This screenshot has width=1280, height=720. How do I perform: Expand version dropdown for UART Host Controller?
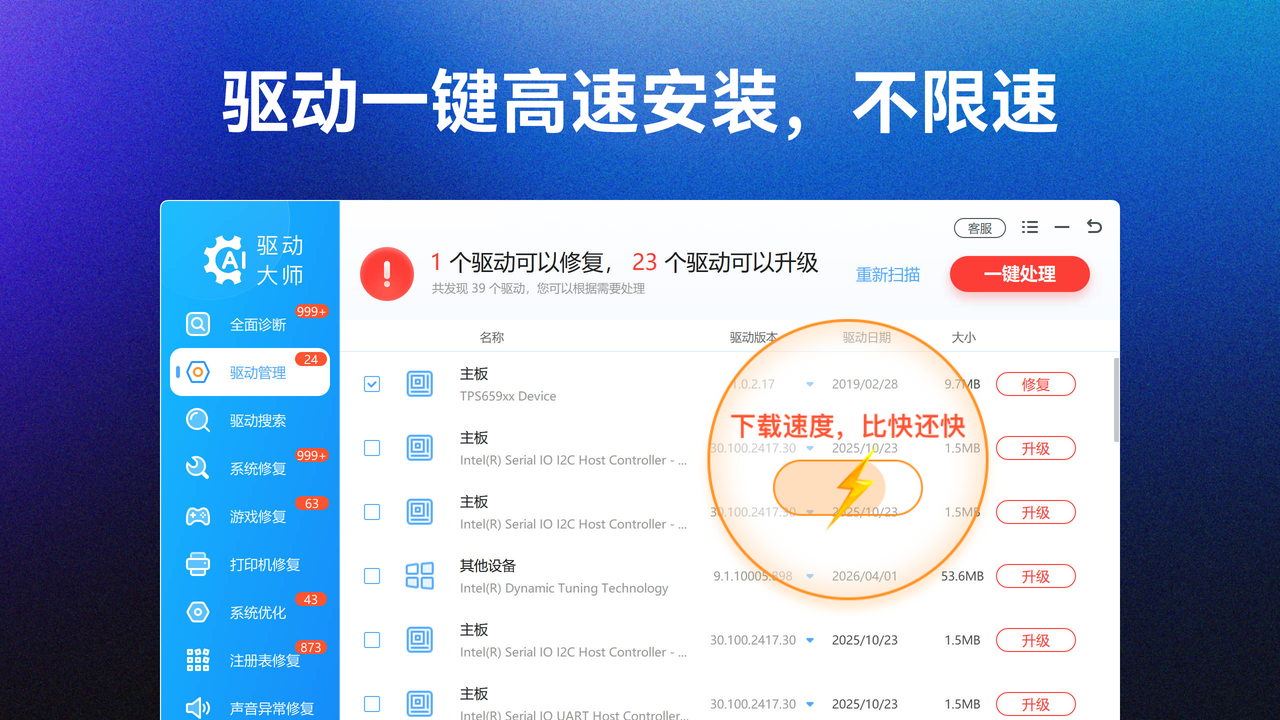810,704
